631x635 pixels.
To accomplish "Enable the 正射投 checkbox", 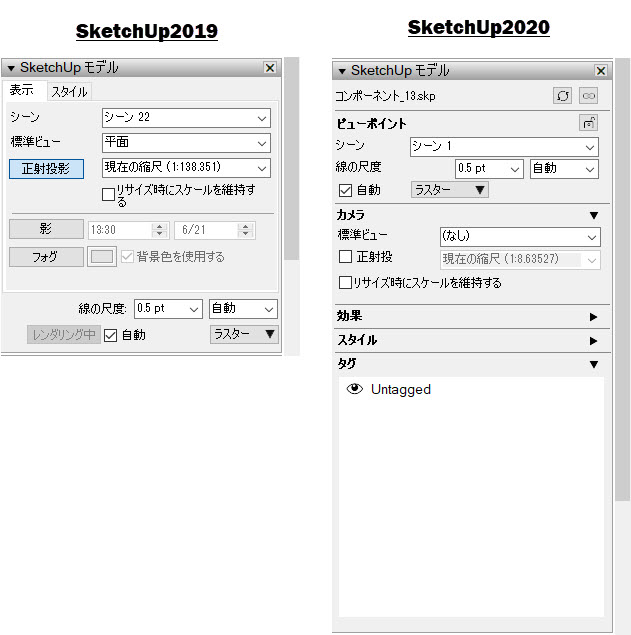I will (x=345, y=257).
